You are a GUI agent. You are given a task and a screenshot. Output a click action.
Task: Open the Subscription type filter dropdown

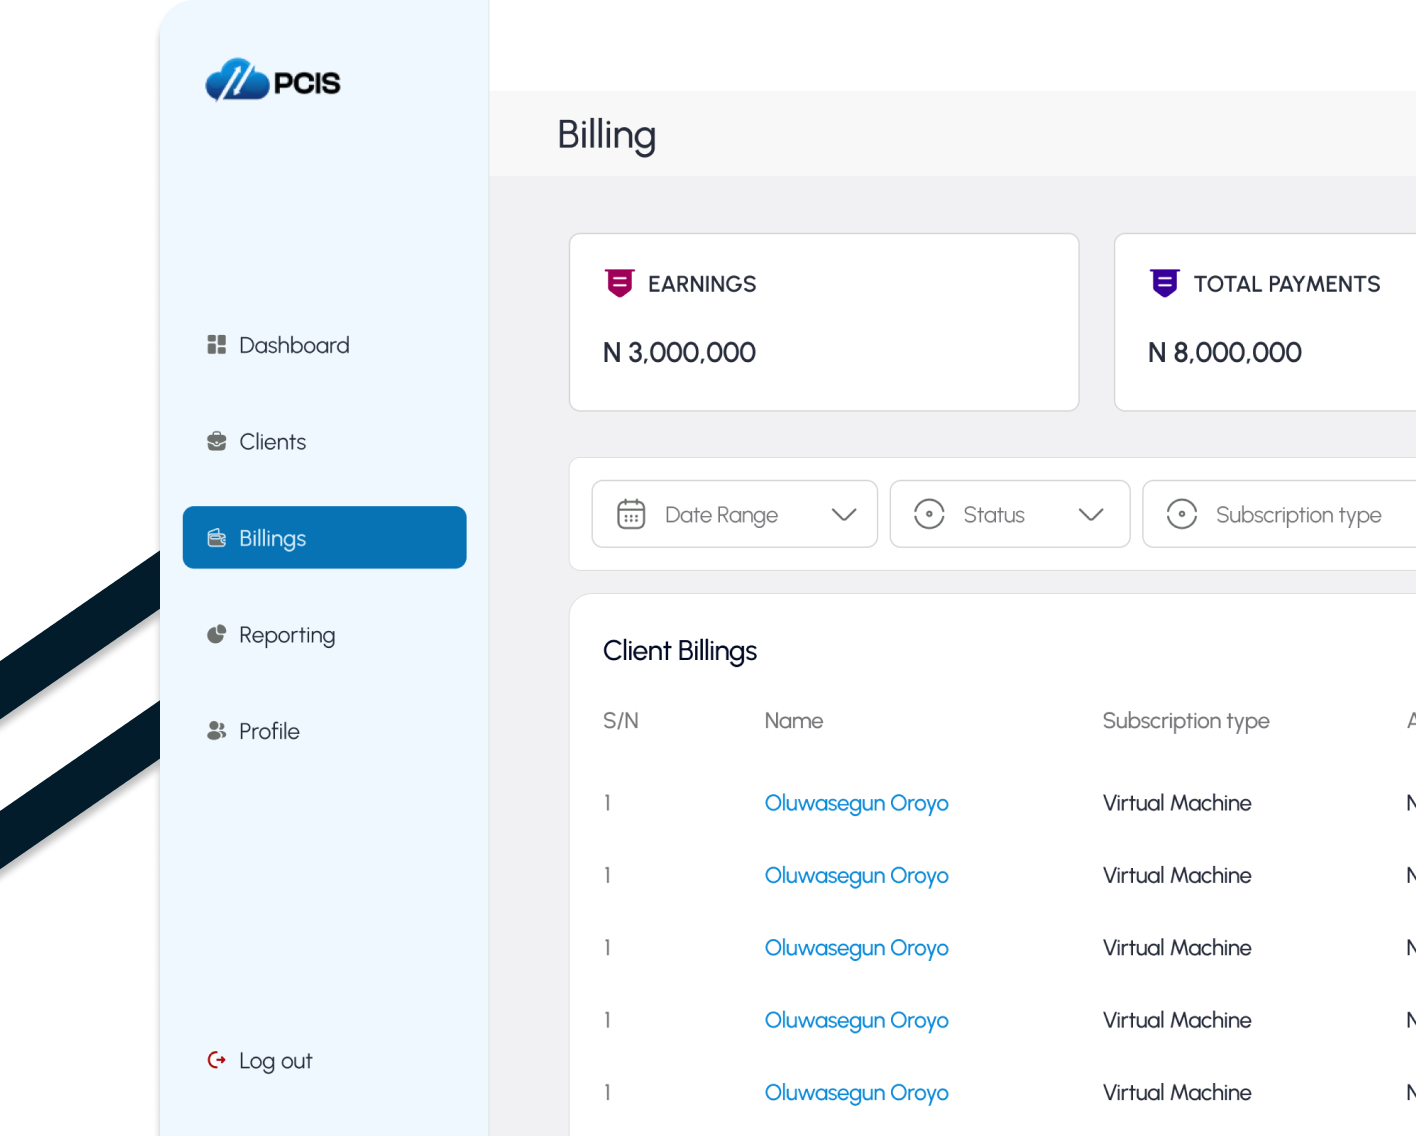[1279, 514]
